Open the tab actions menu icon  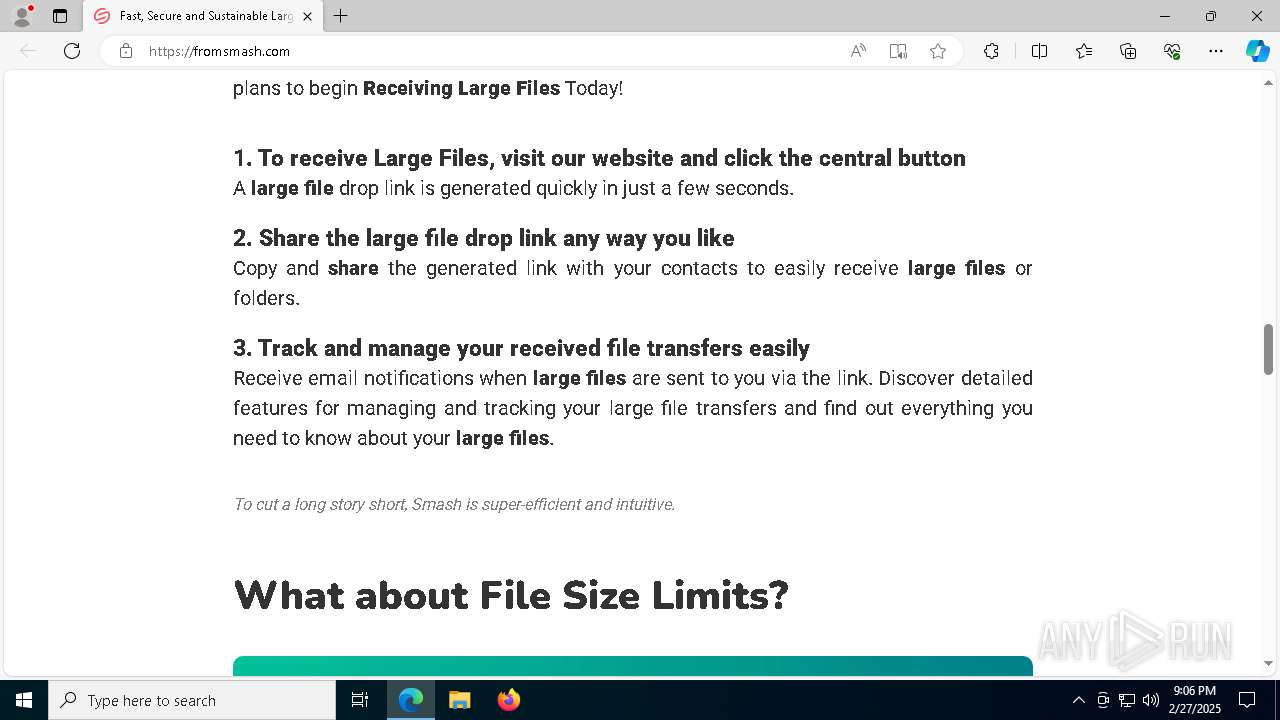click(60, 16)
